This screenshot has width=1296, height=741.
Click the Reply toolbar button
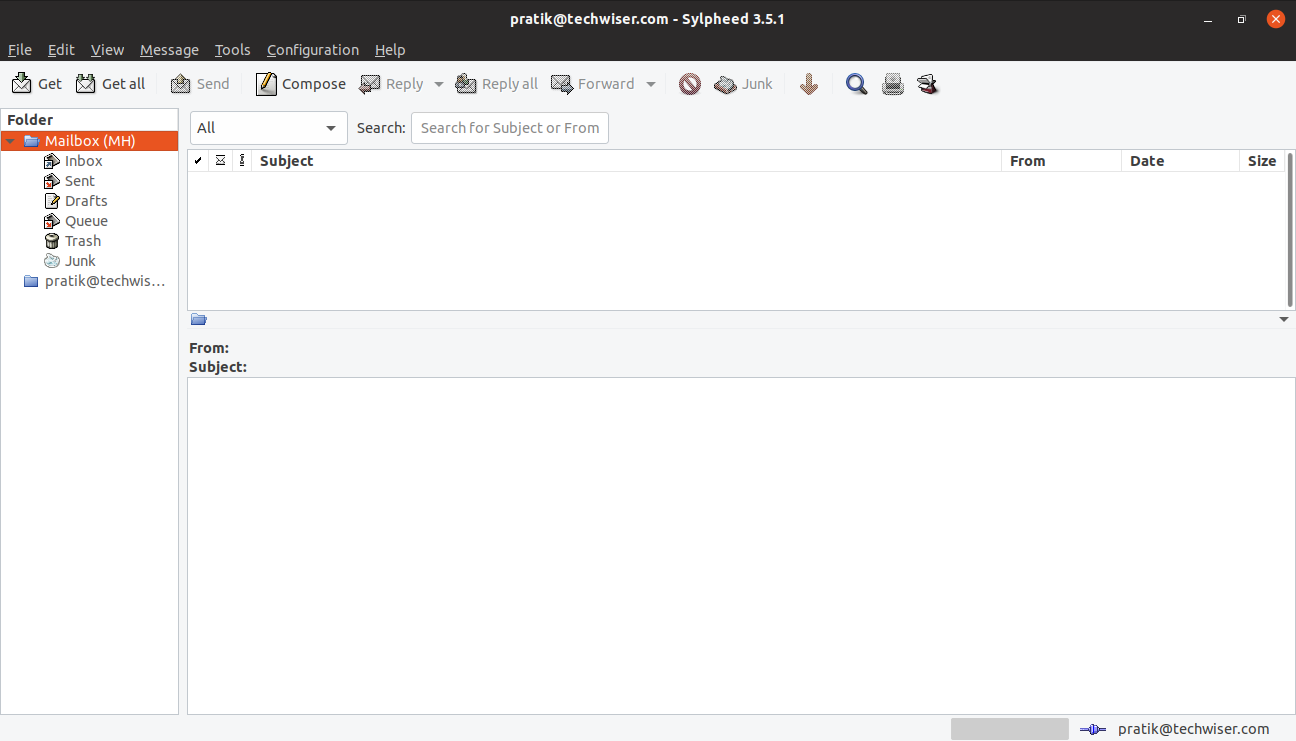[392, 84]
